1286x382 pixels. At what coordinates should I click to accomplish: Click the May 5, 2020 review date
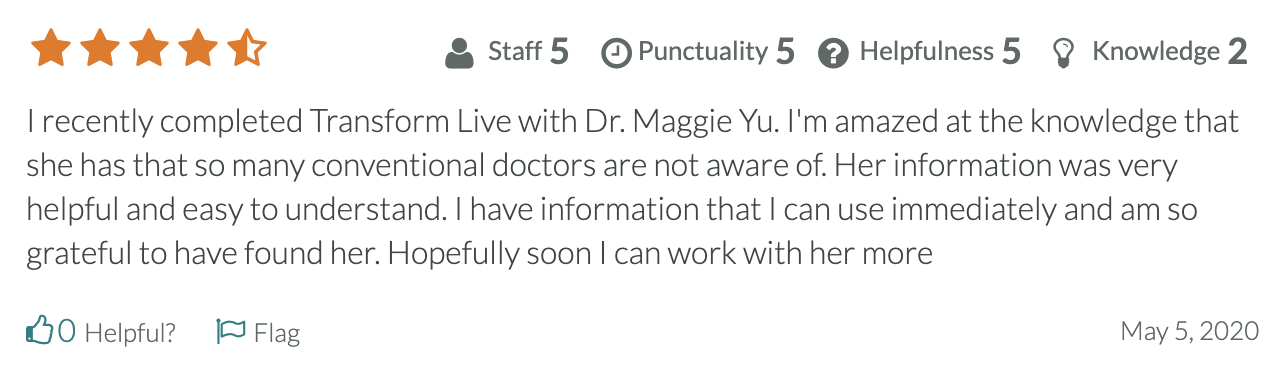tap(1190, 331)
